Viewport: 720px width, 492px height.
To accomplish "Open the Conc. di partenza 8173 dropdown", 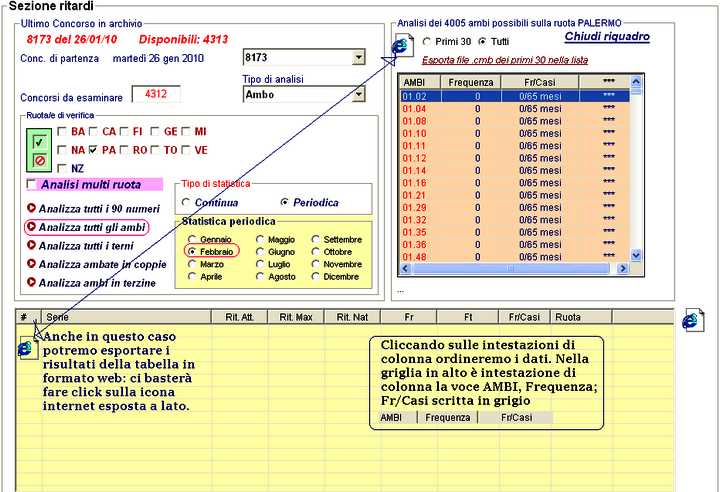I will [358, 59].
